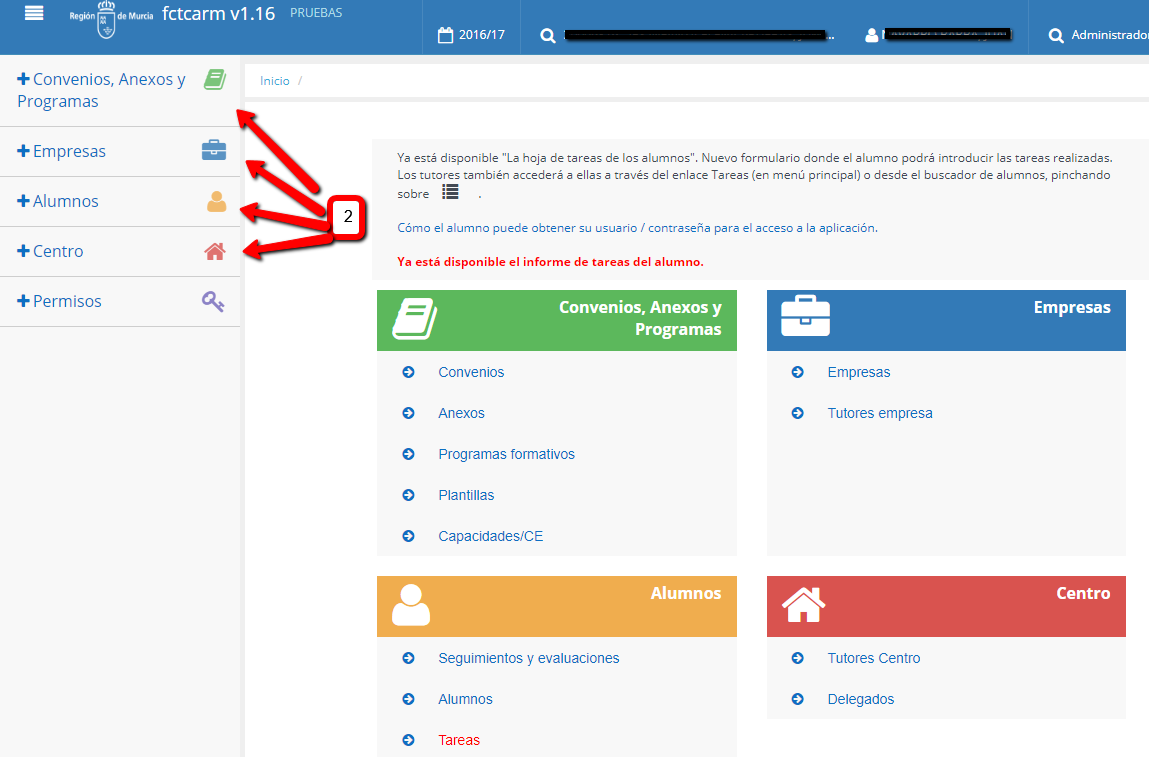Click the blue briefcase icon in sidebar
The width and height of the screenshot is (1149, 757).
214,151
